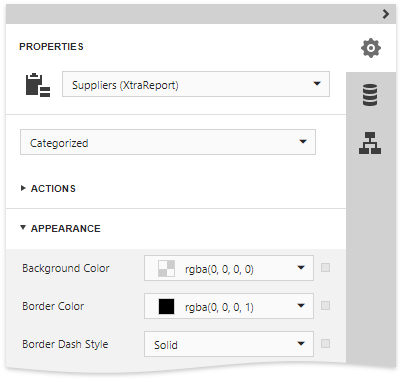This screenshot has height=381, width=402.
Task: Open the Properties gear tab
Action: click(x=371, y=48)
